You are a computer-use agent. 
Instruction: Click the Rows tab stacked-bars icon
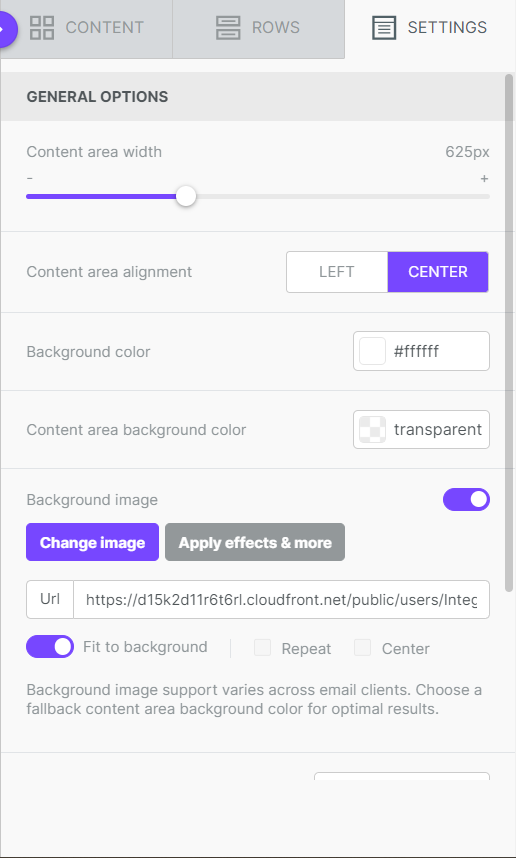point(228,27)
